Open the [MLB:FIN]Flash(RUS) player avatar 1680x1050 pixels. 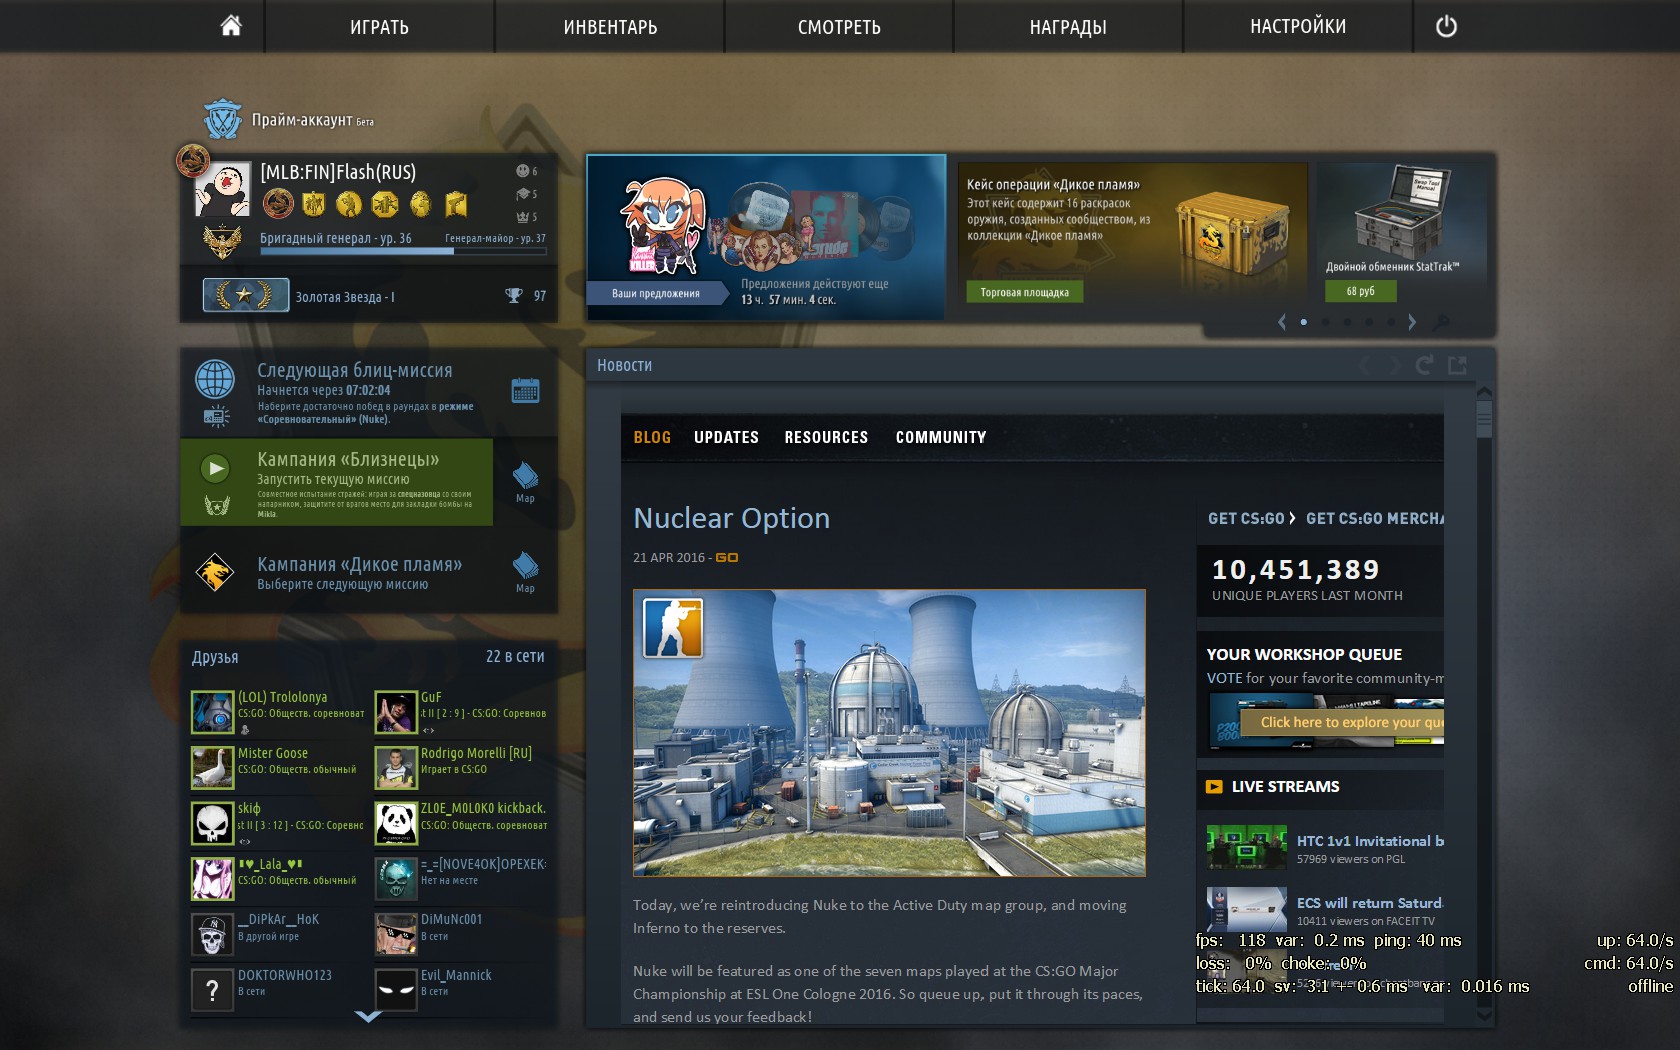tap(222, 190)
